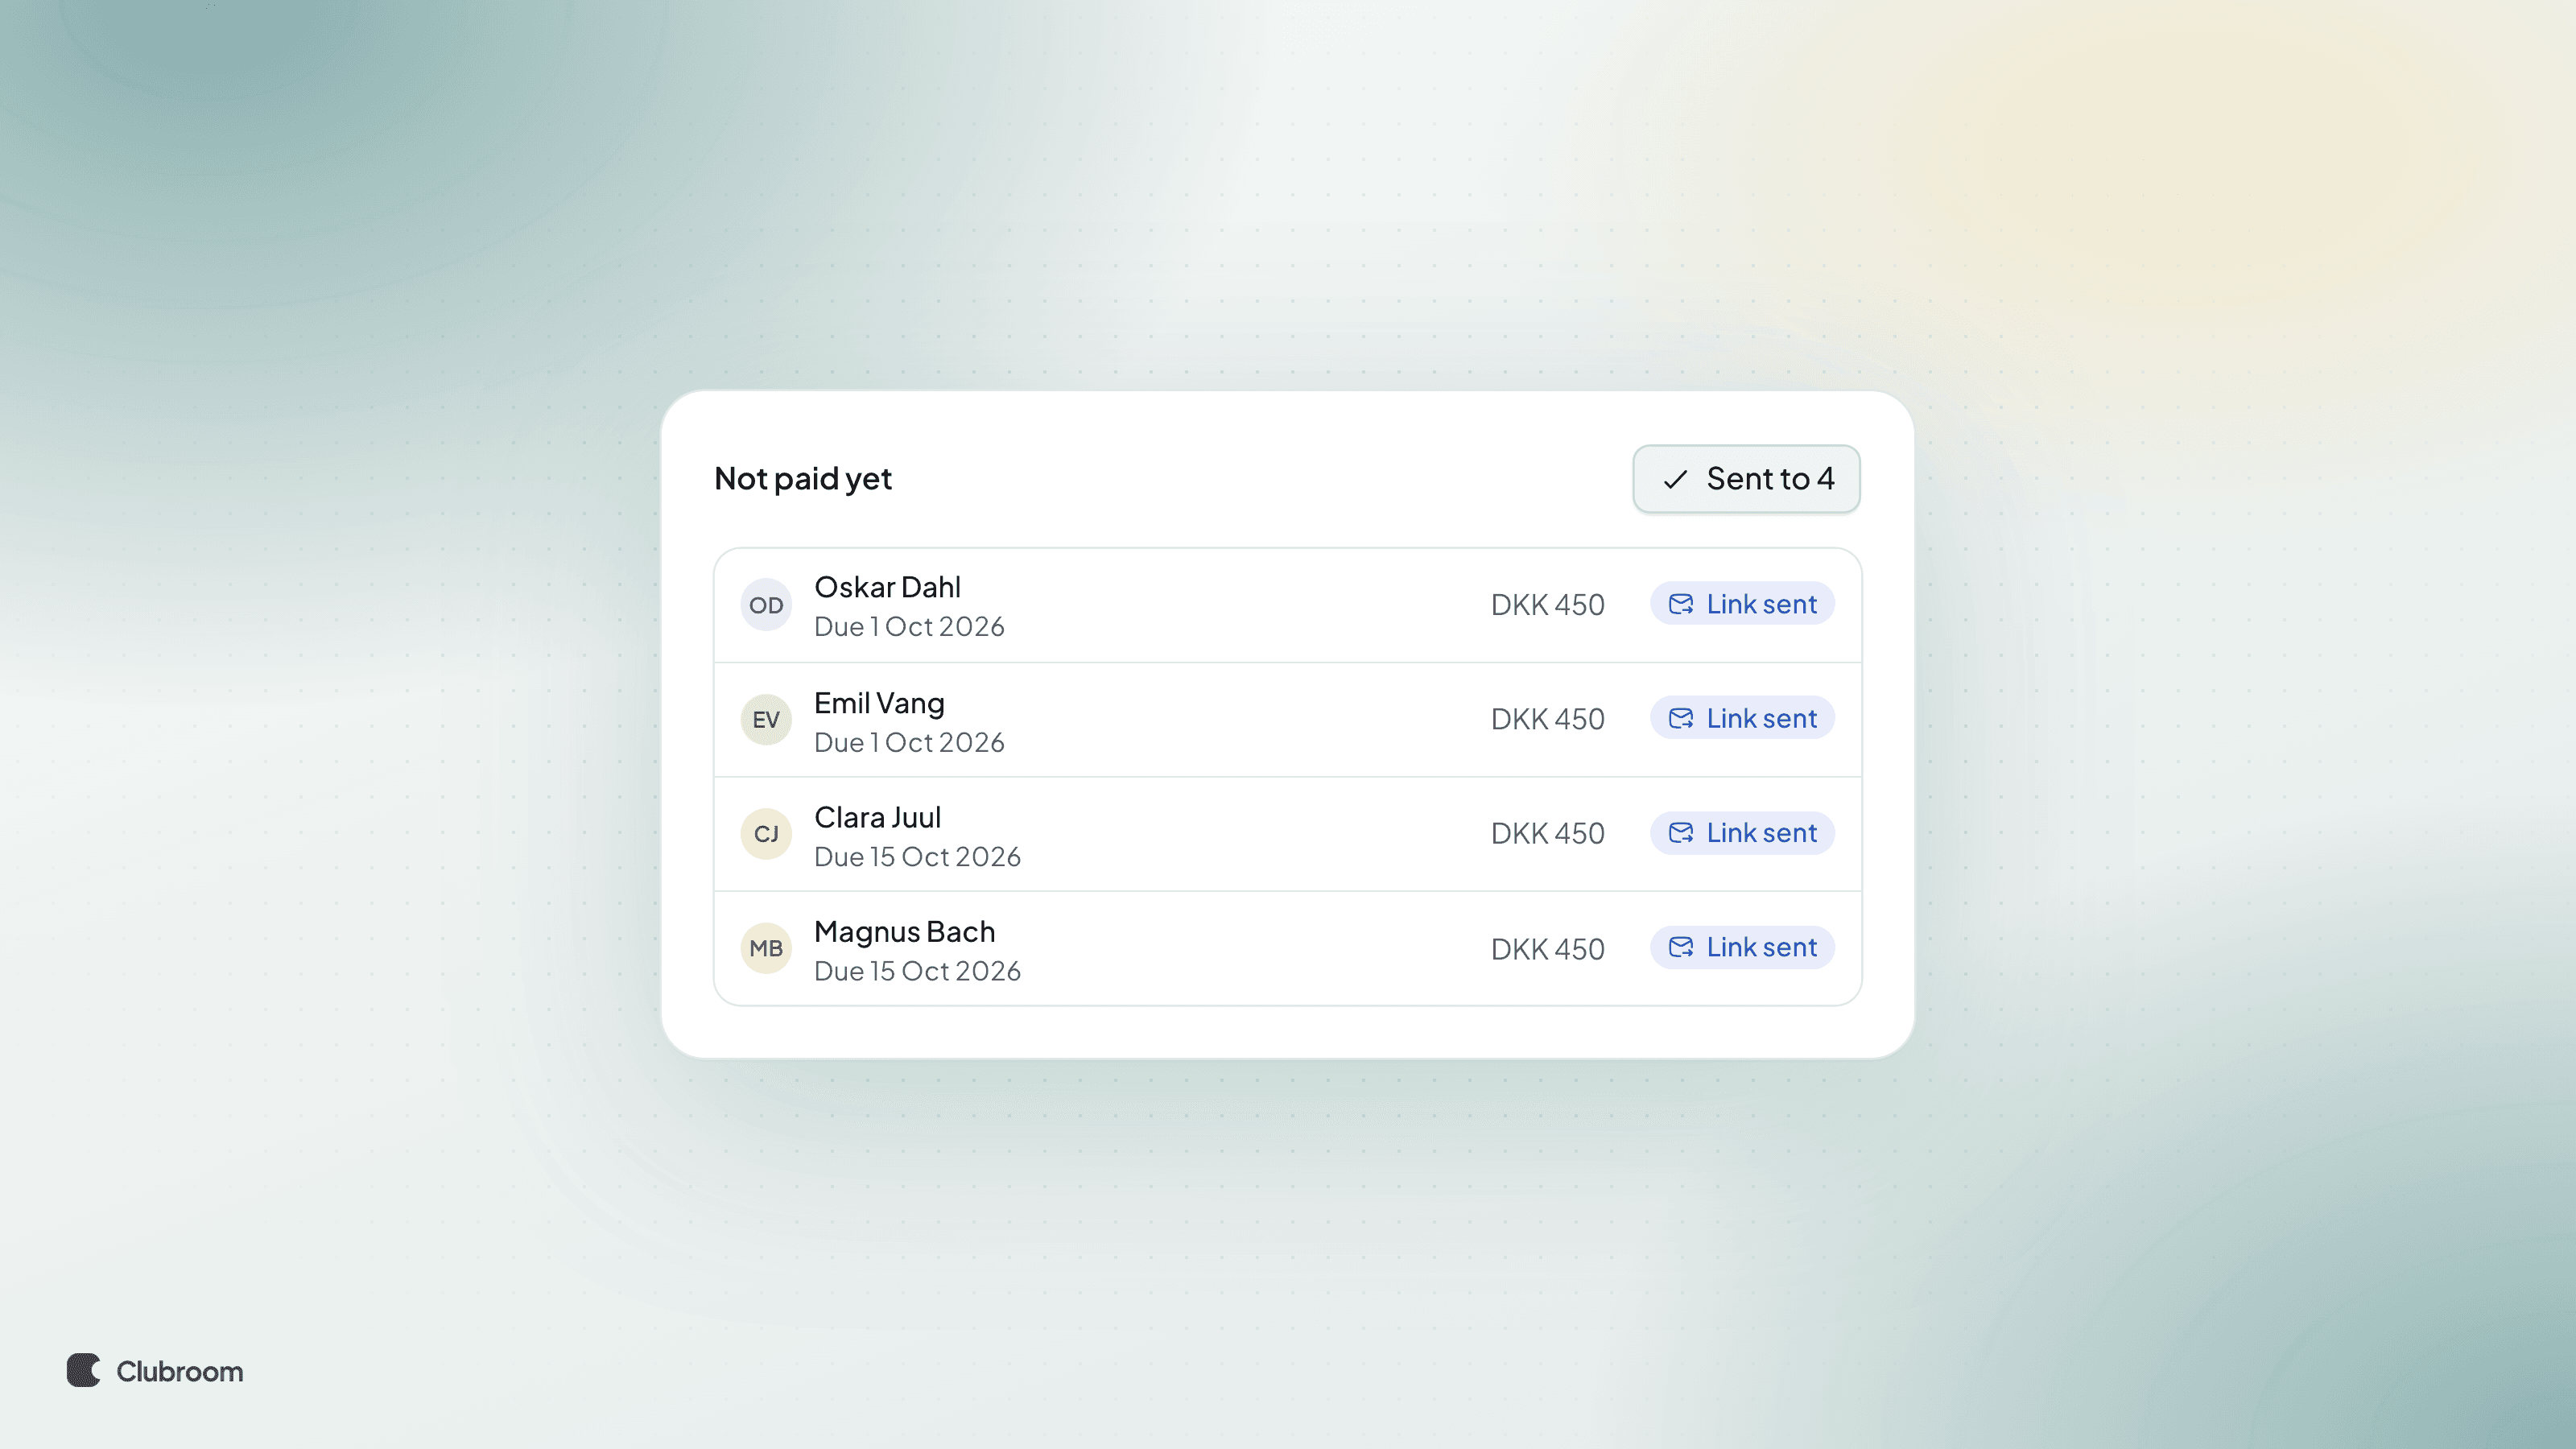Select the name Emil Vang

pyautogui.click(x=879, y=703)
